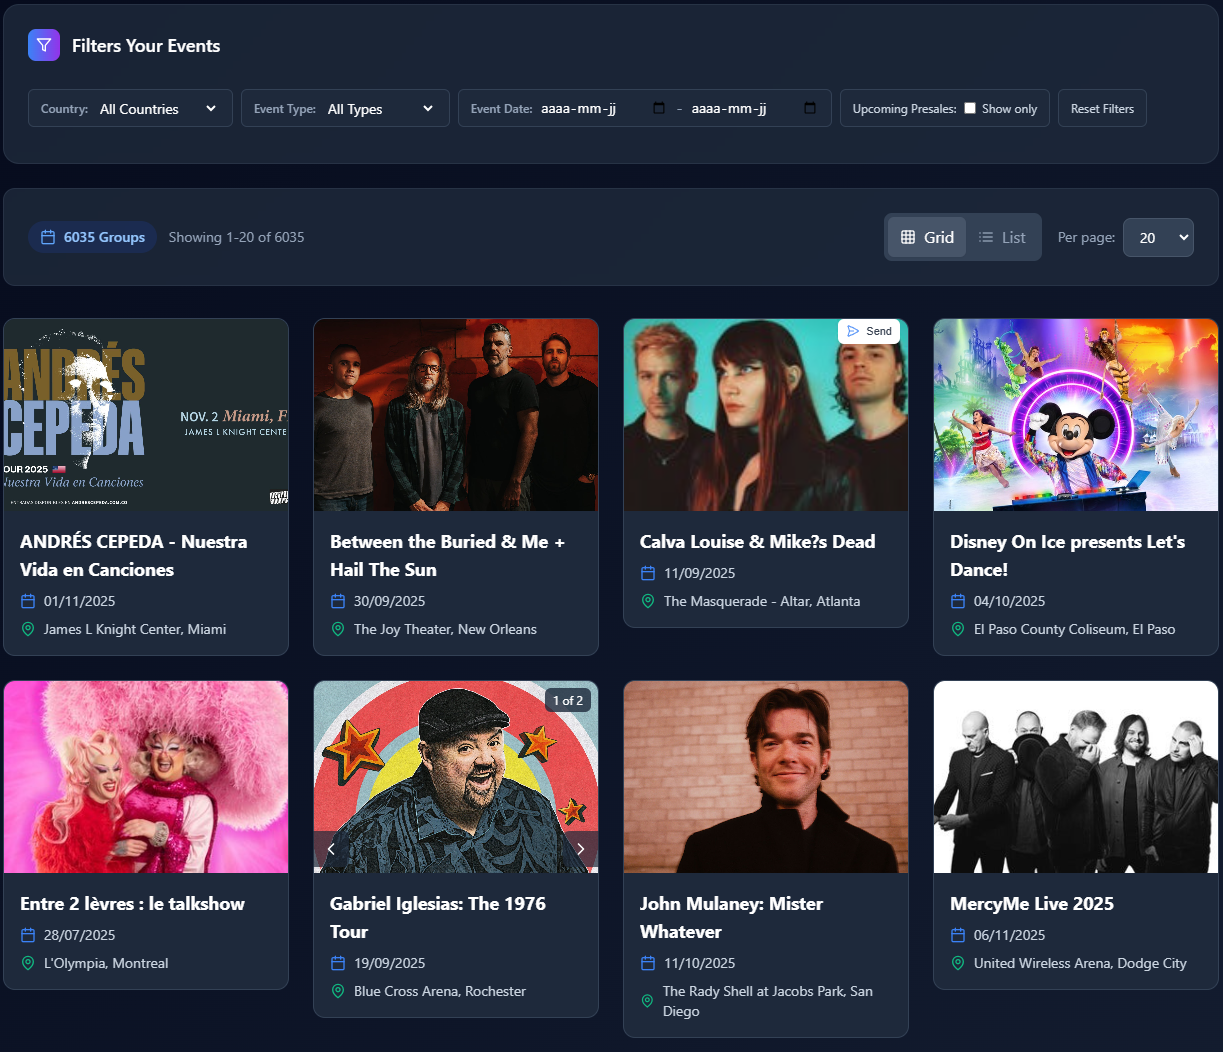Open Between the Buried & Me + Hail The Sun title
This screenshot has height=1052, width=1223.
[x=448, y=555]
